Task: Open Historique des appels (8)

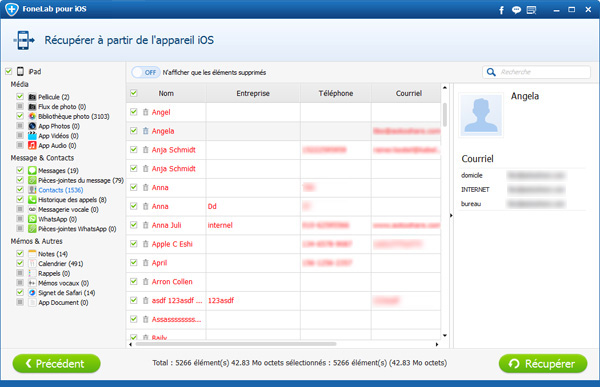Action: (72, 200)
